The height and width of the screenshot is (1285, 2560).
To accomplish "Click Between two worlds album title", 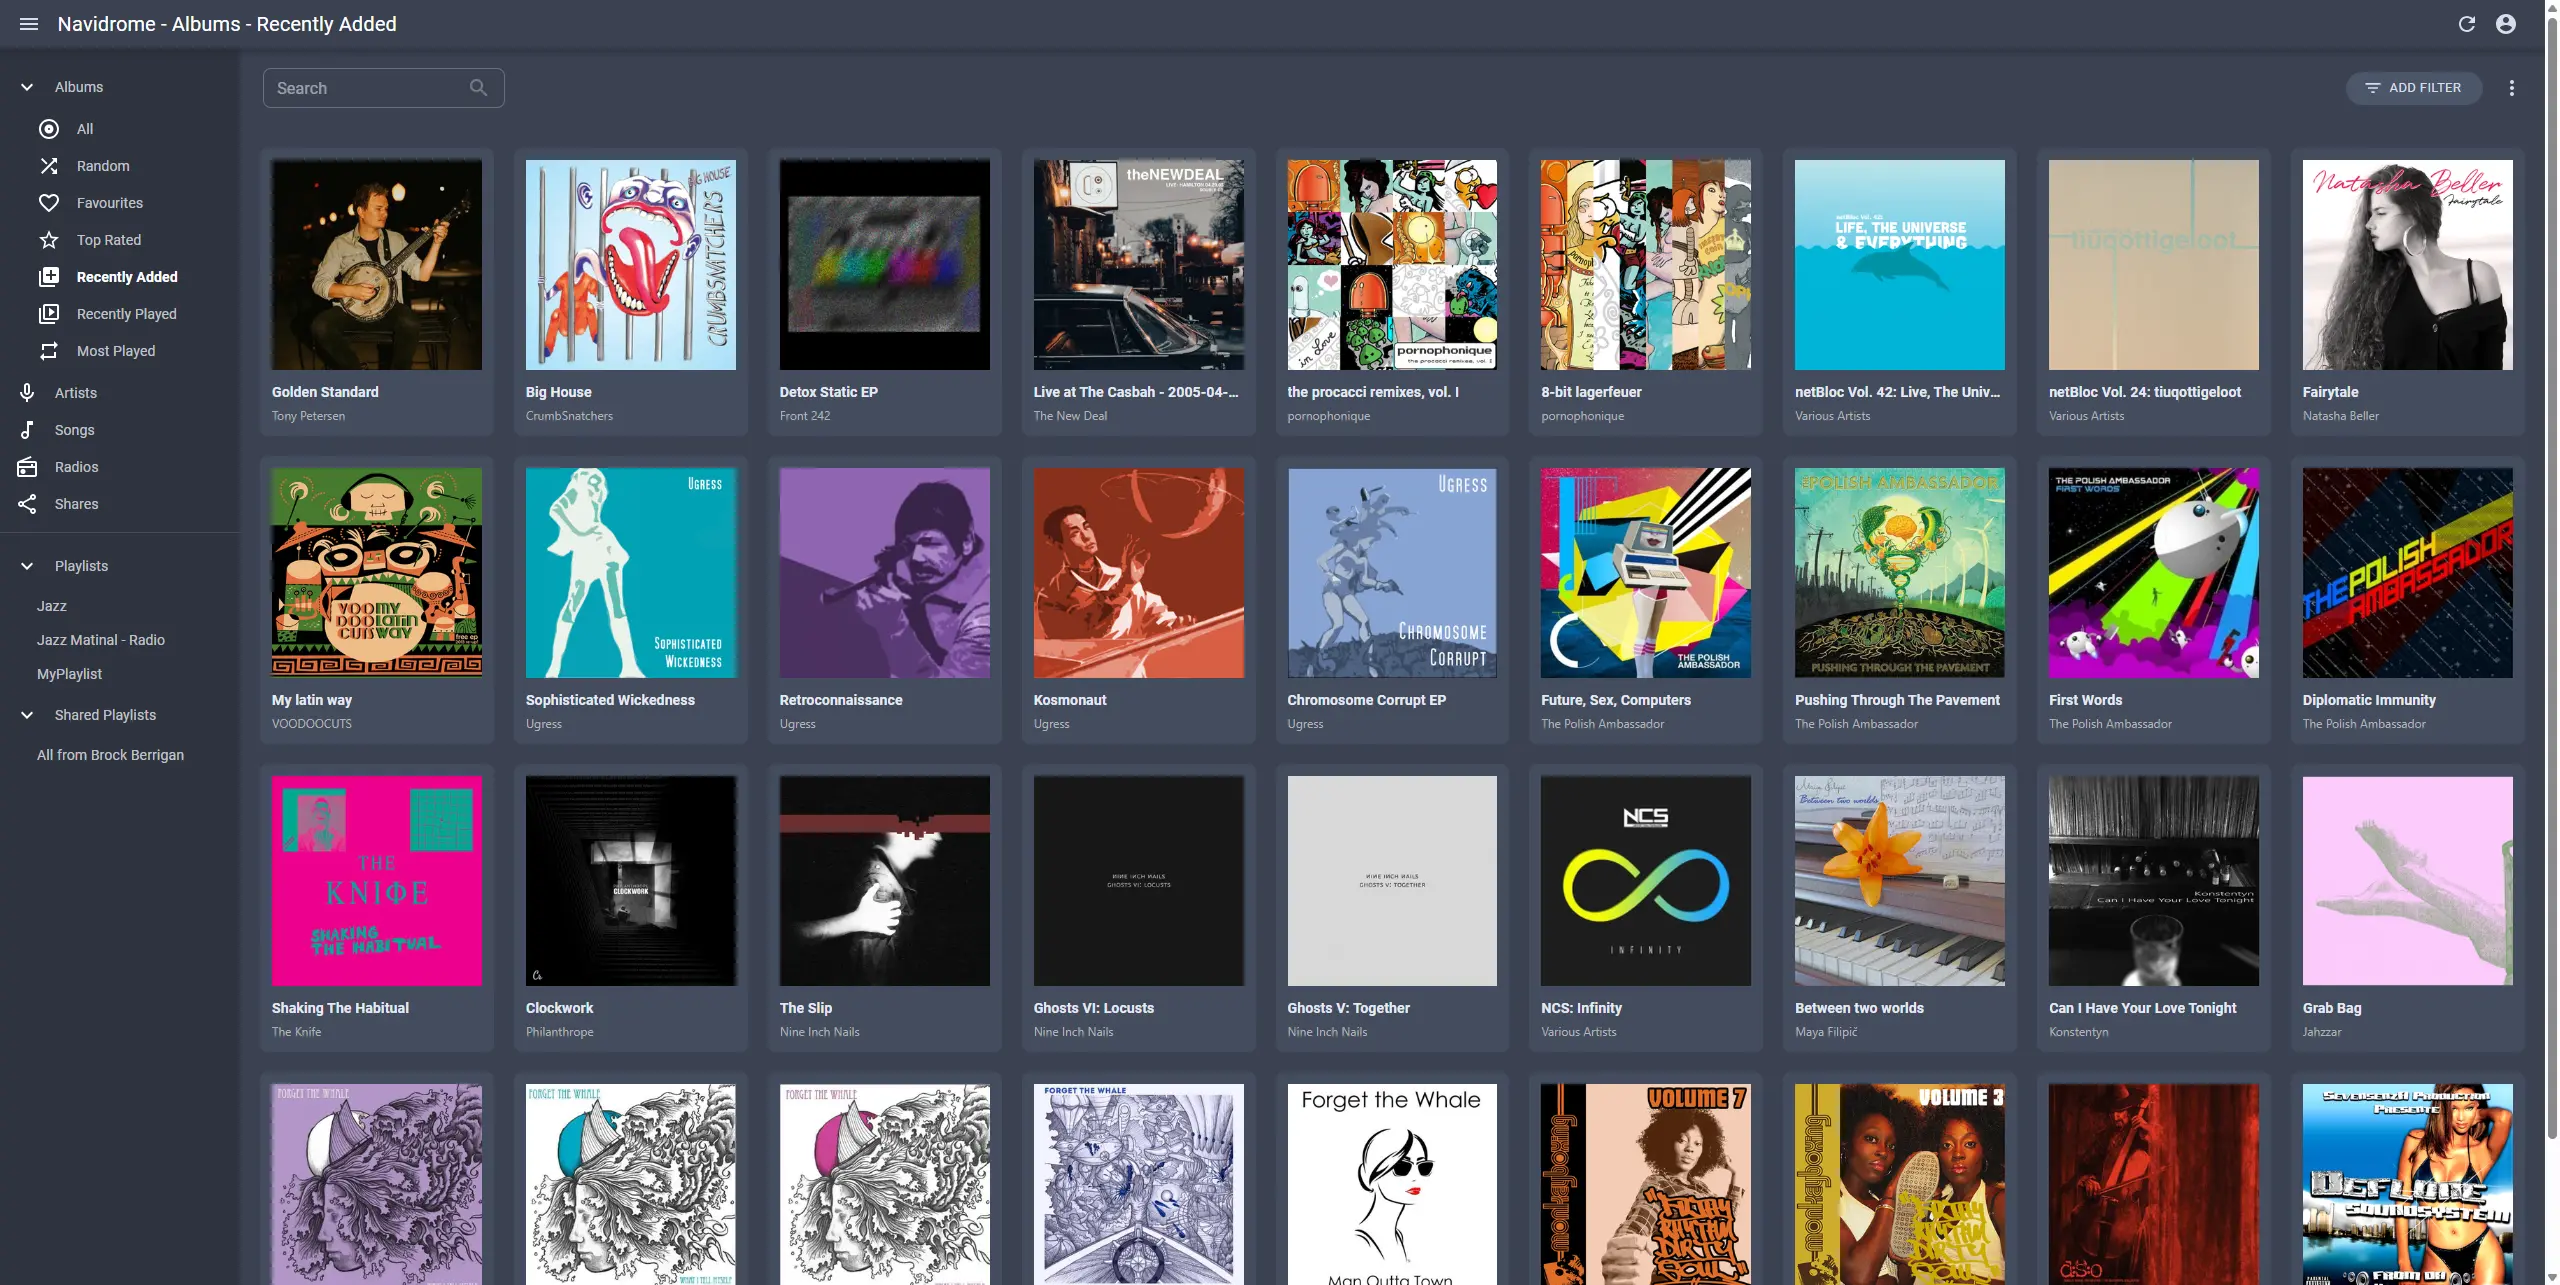I will pyautogui.click(x=1859, y=1008).
